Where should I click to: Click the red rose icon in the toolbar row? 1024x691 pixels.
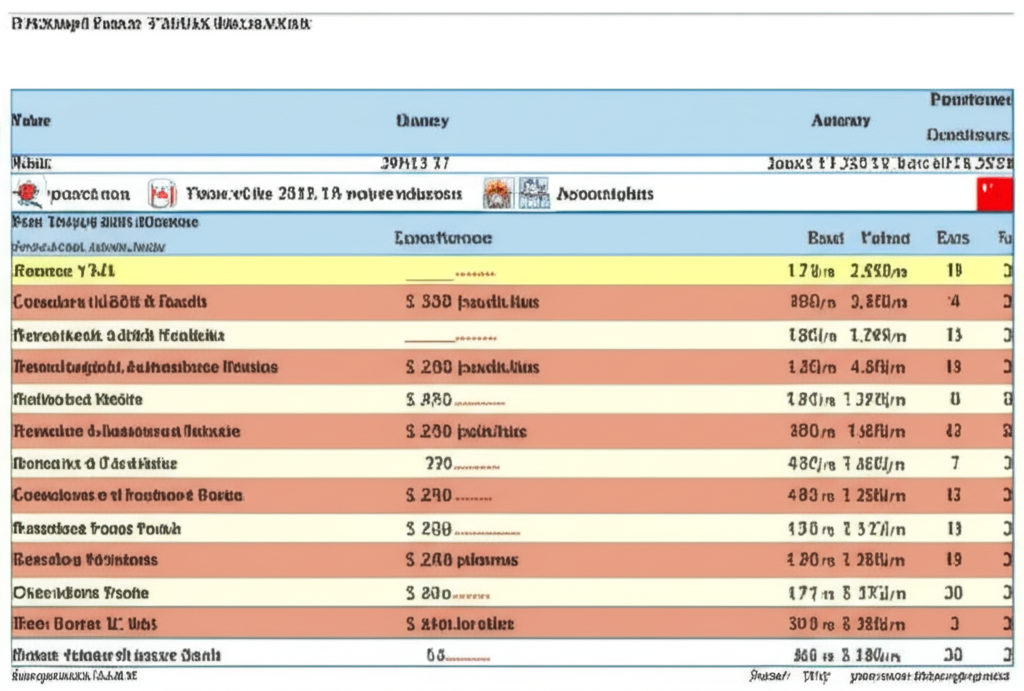click(30, 193)
